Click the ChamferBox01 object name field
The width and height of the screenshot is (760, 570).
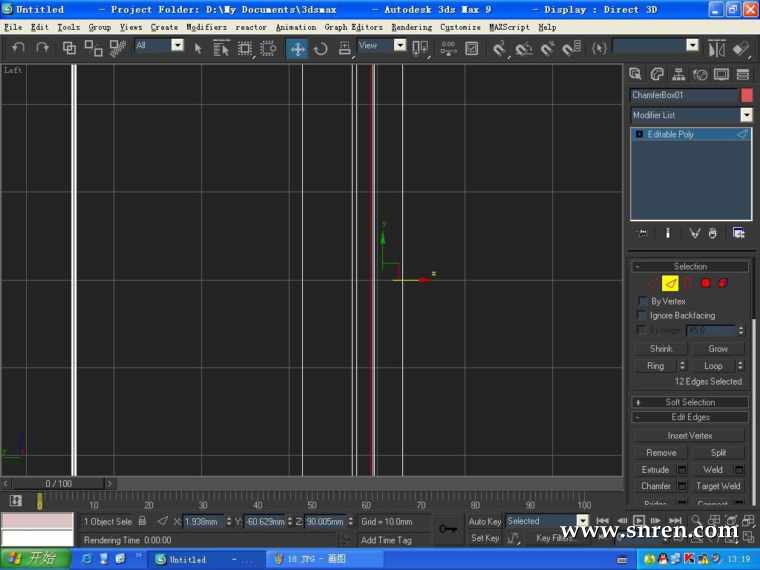(684, 95)
